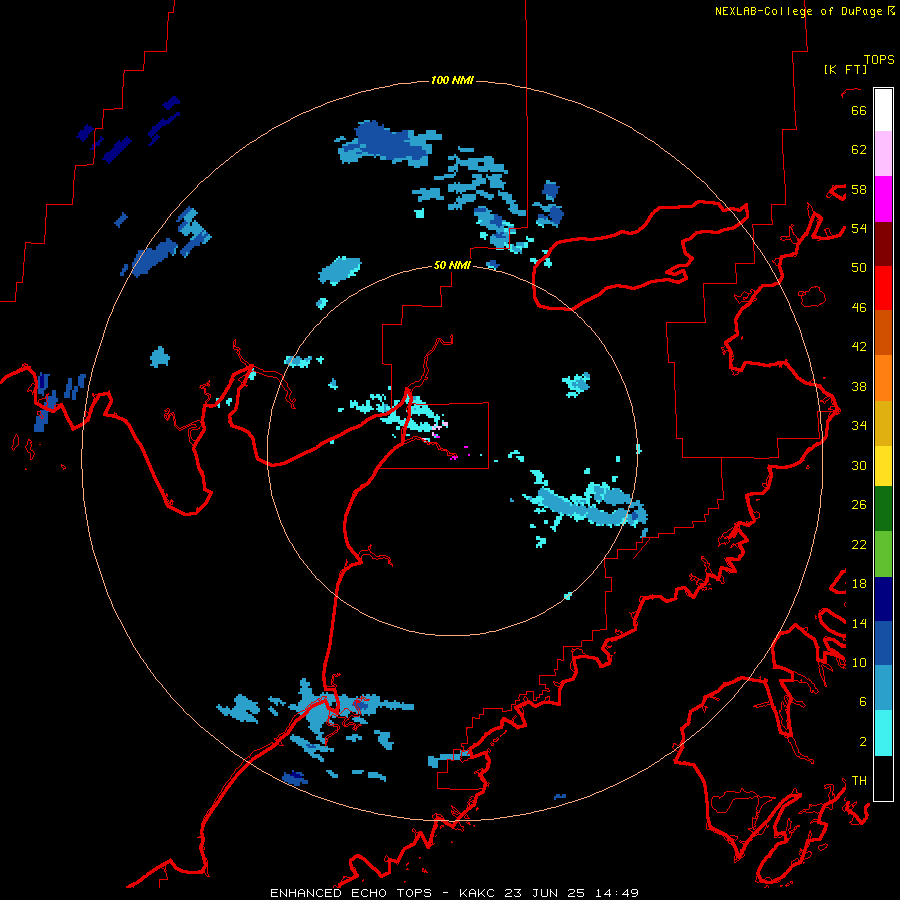
Task: Click the 2 value on the legend
Action: (863, 741)
